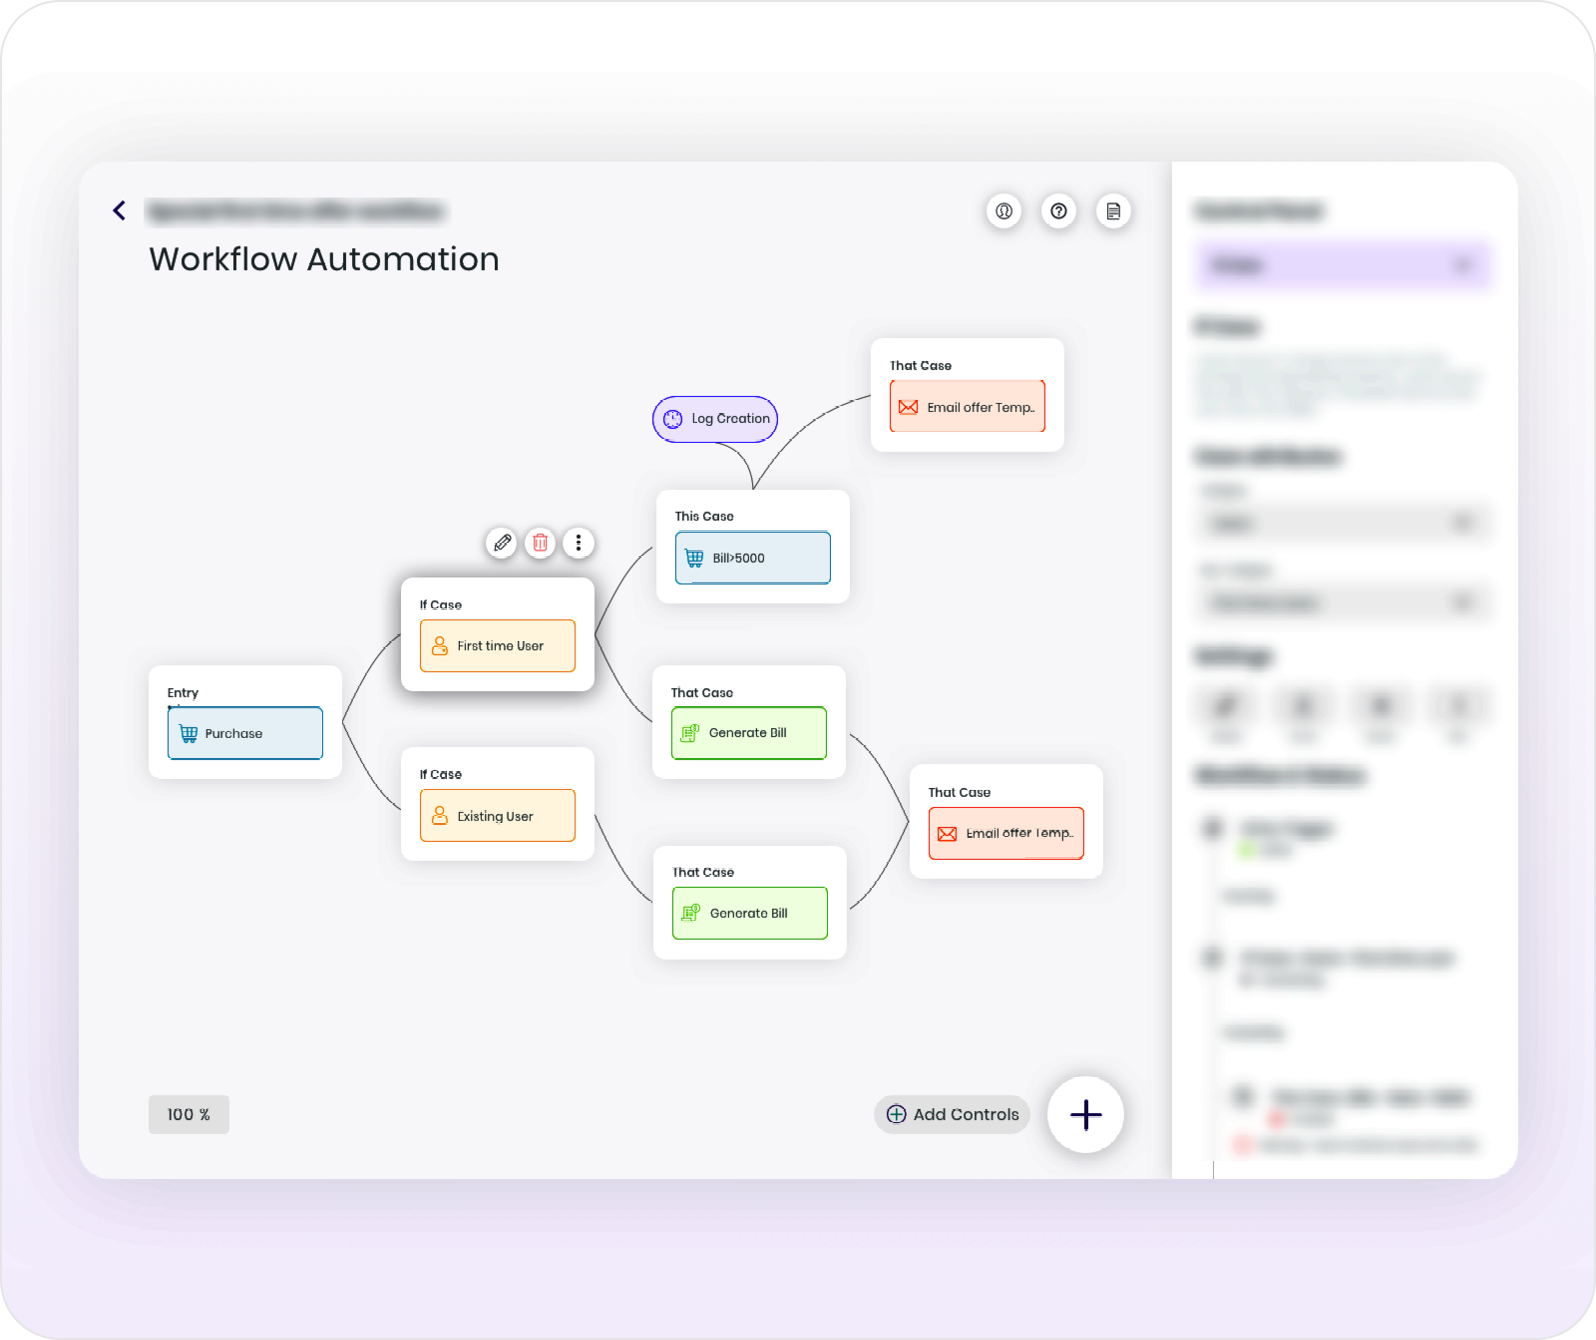The image size is (1596, 1340).
Task: Expand the purple dropdown in the control panel
Action: [x=1343, y=265]
